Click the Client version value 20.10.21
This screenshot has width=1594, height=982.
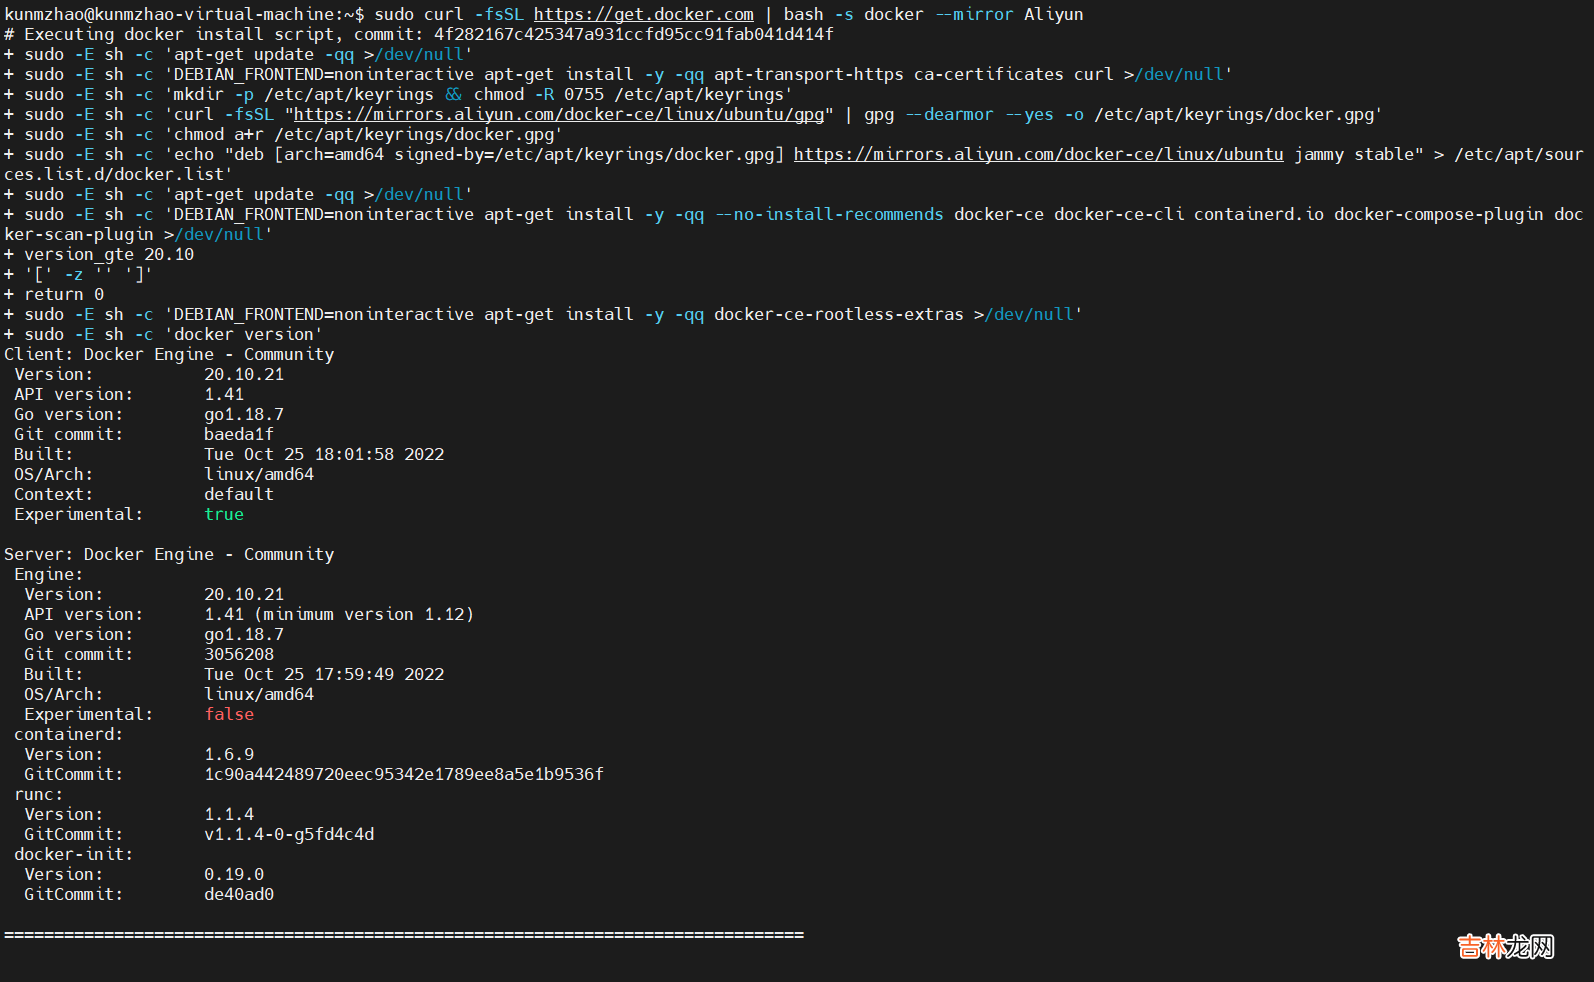pyautogui.click(x=244, y=374)
